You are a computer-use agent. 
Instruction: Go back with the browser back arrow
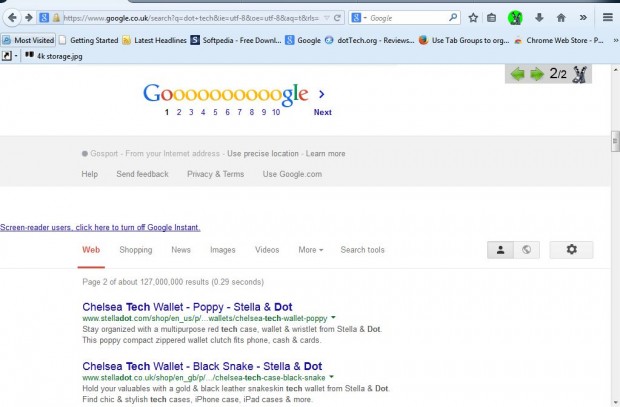coord(12,18)
